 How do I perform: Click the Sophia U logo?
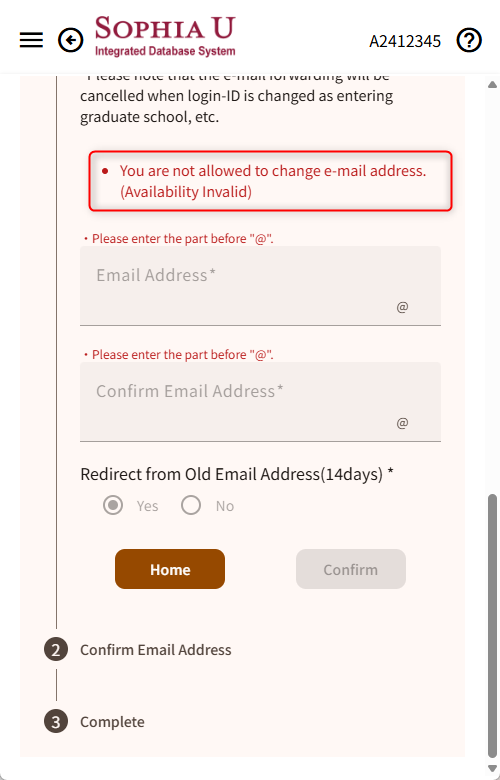pyautogui.click(x=165, y=37)
